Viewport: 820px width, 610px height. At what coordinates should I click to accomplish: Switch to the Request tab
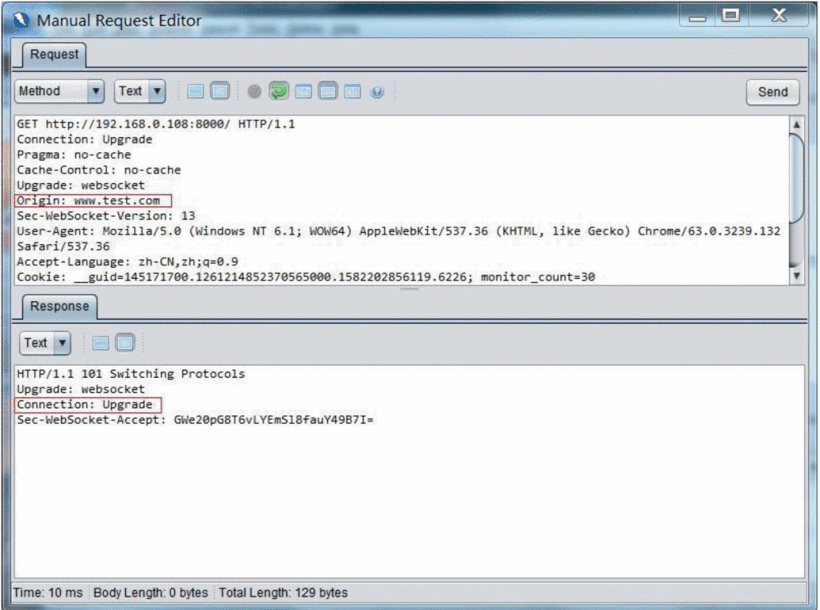click(53, 54)
